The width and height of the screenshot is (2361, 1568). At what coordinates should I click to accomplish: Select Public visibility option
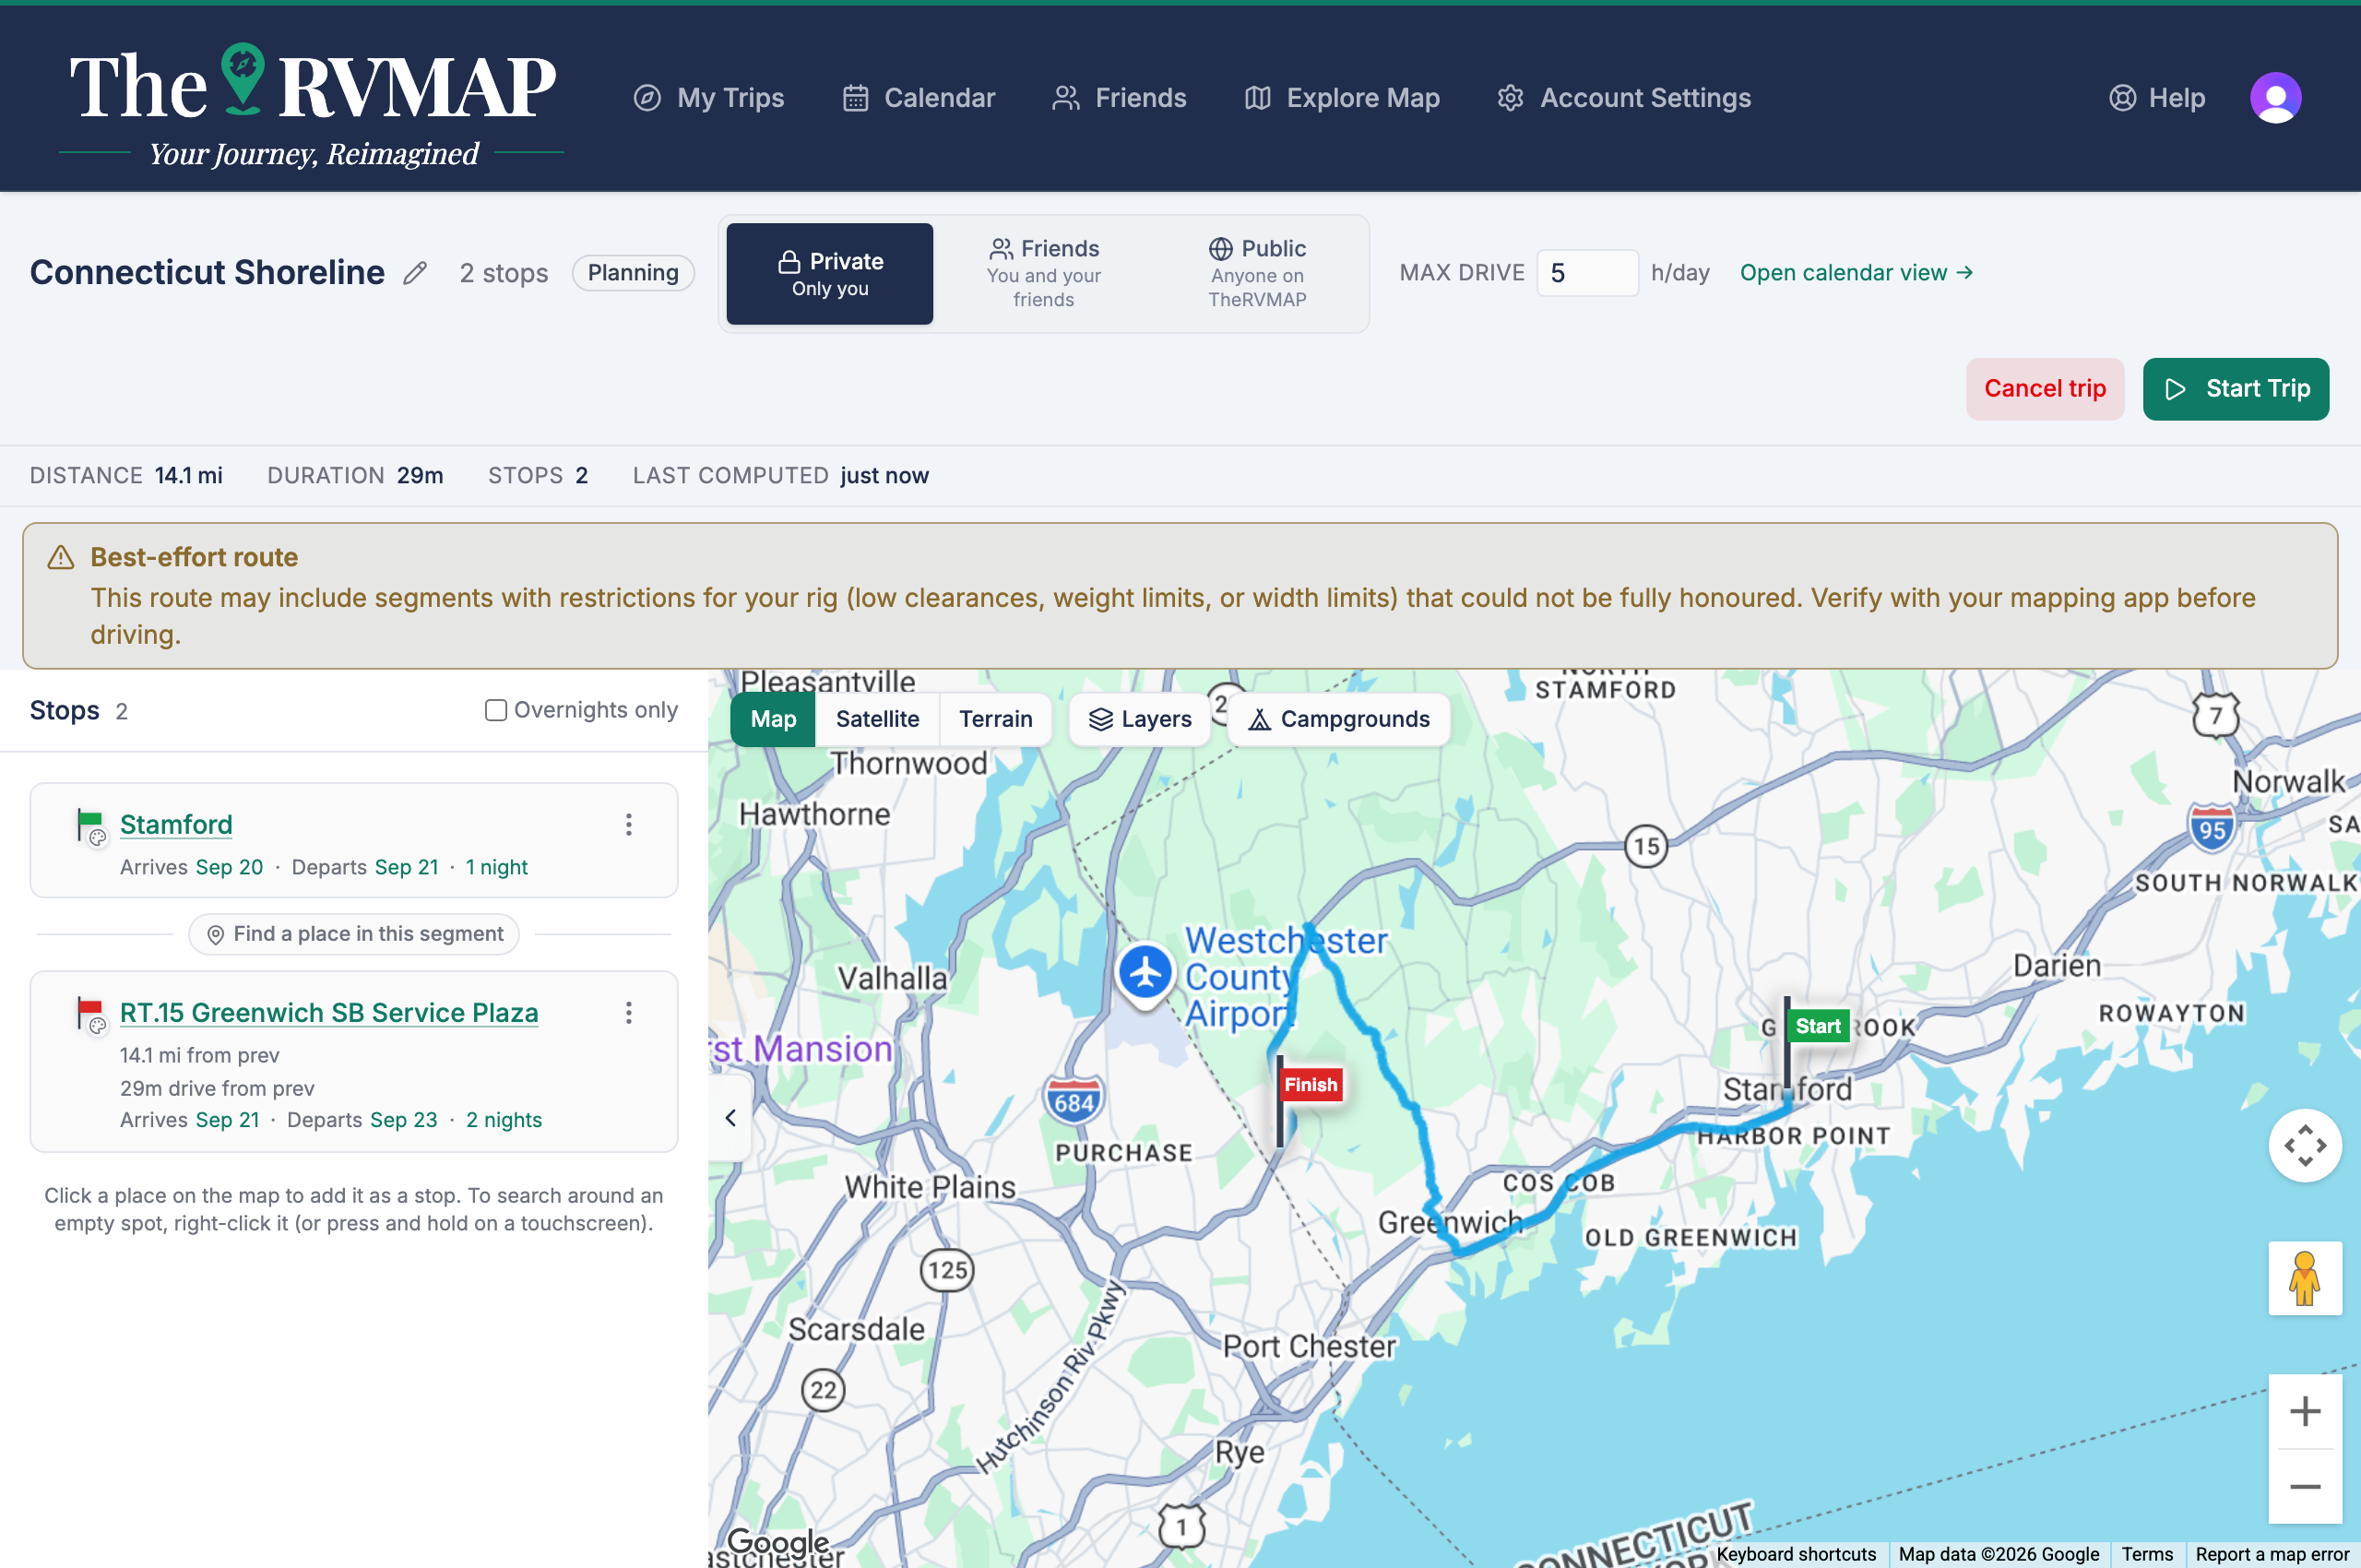pyautogui.click(x=1257, y=273)
